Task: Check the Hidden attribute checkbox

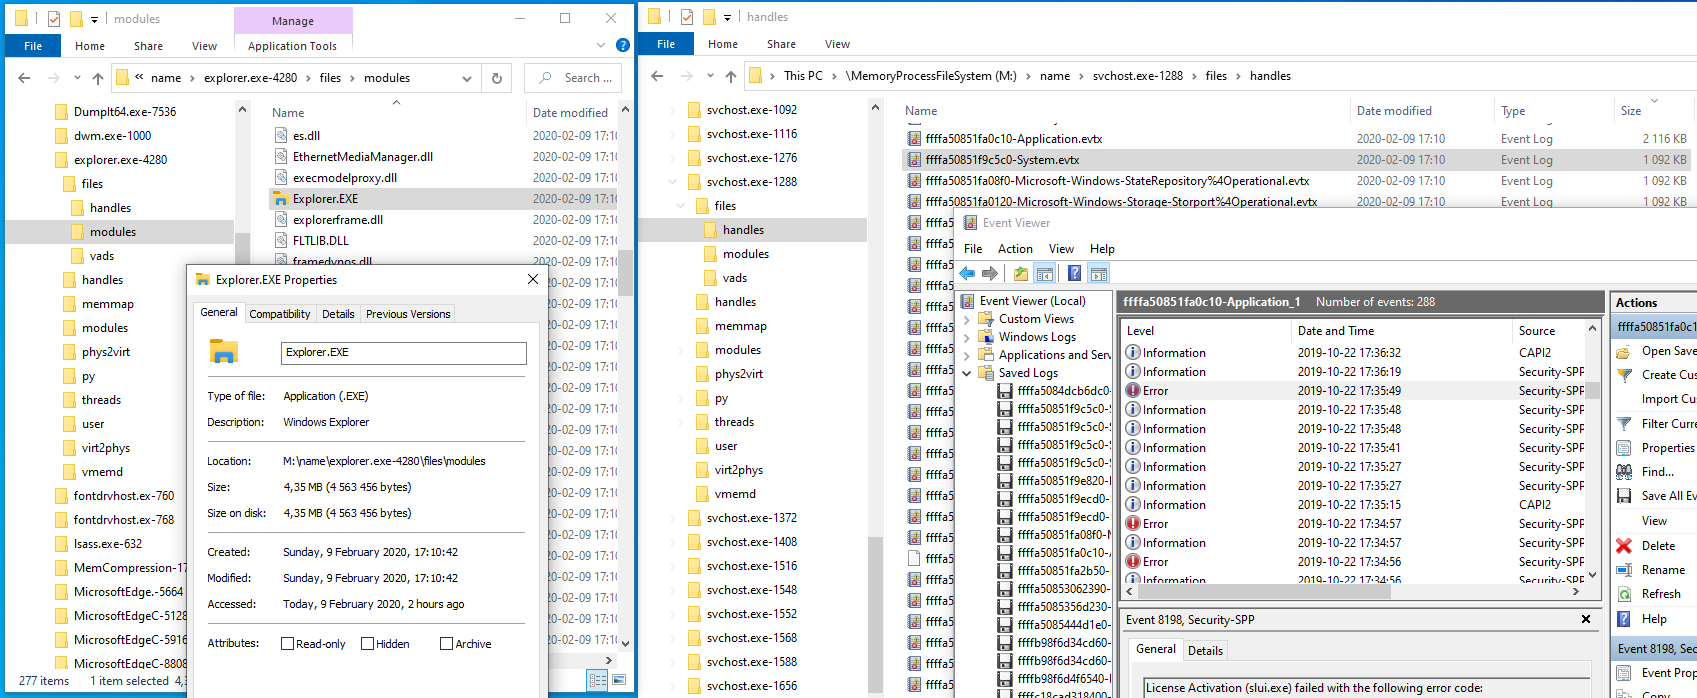Action: 367,644
